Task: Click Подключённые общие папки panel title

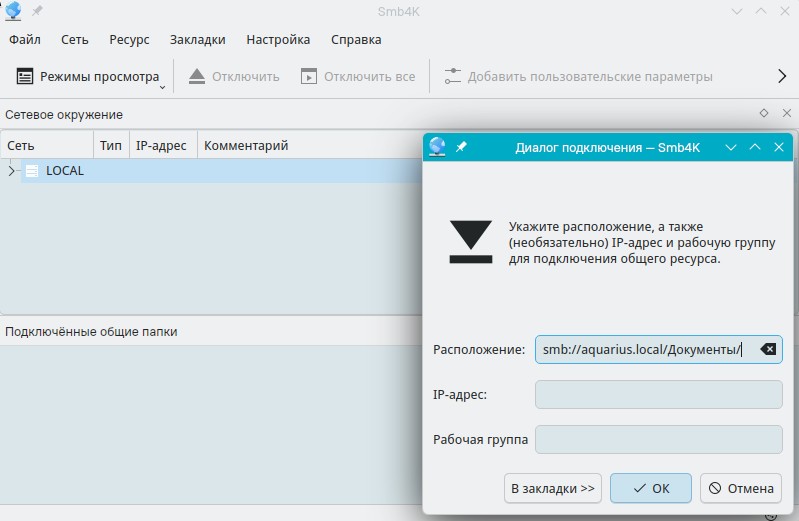Action: 91,331
